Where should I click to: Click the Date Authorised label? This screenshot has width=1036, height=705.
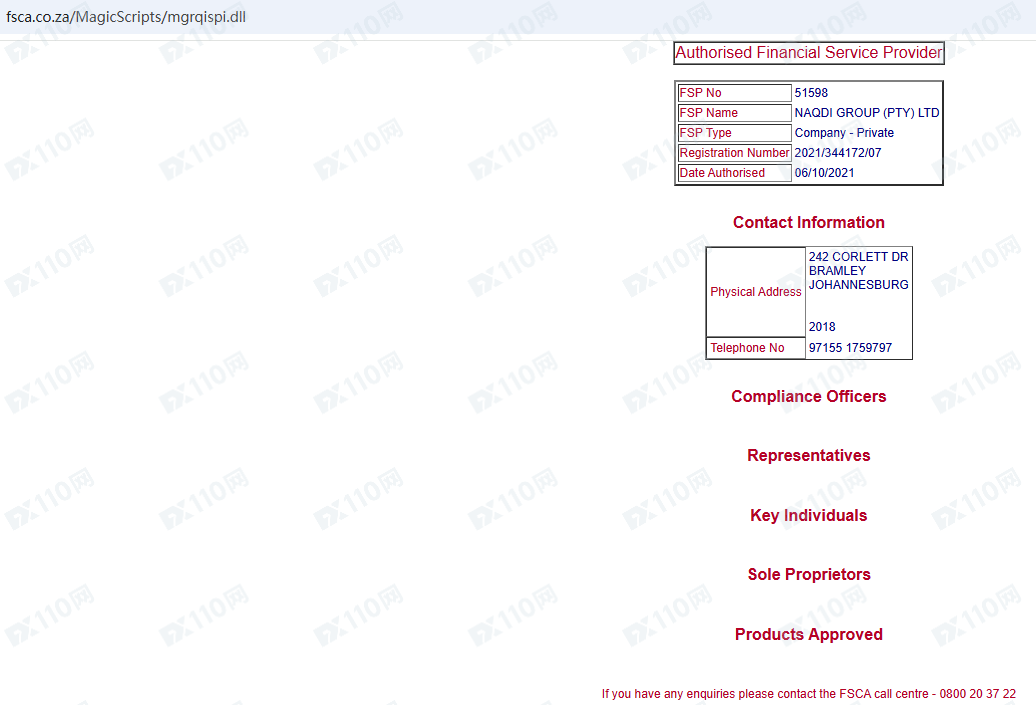(733, 173)
